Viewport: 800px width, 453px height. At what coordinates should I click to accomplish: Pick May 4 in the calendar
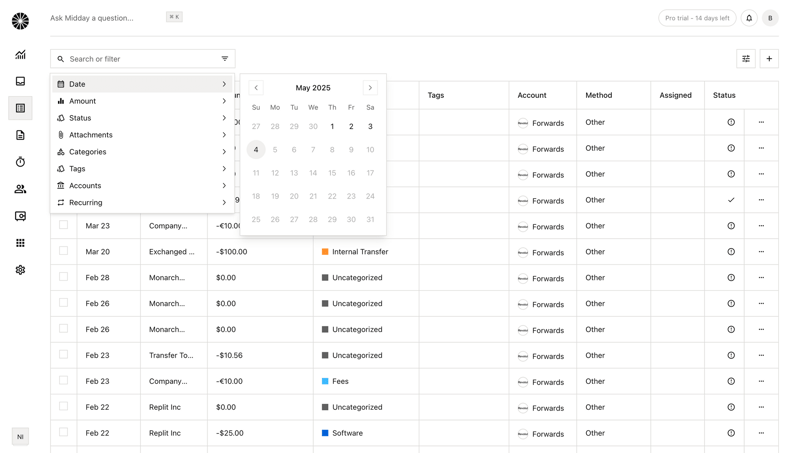(x=256, y=149)
